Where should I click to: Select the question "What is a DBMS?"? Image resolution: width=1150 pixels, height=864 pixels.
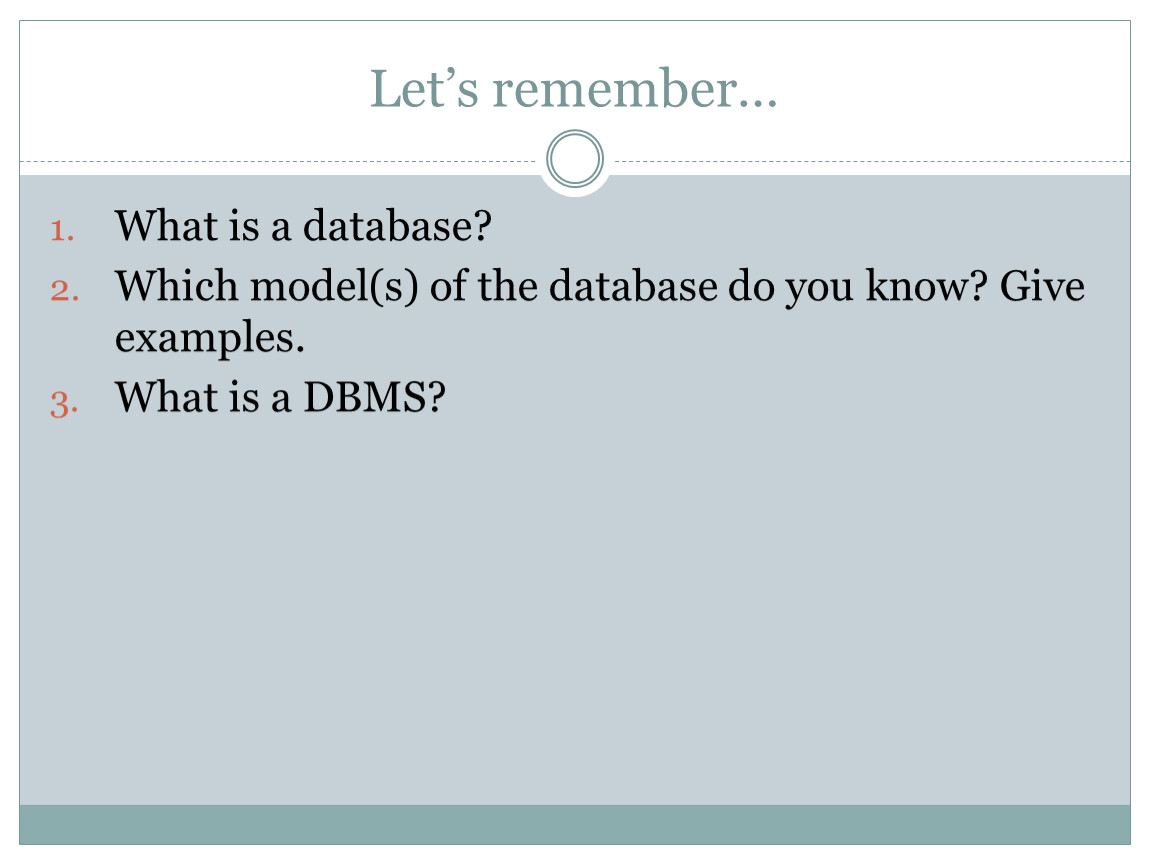tap(280, 397)
